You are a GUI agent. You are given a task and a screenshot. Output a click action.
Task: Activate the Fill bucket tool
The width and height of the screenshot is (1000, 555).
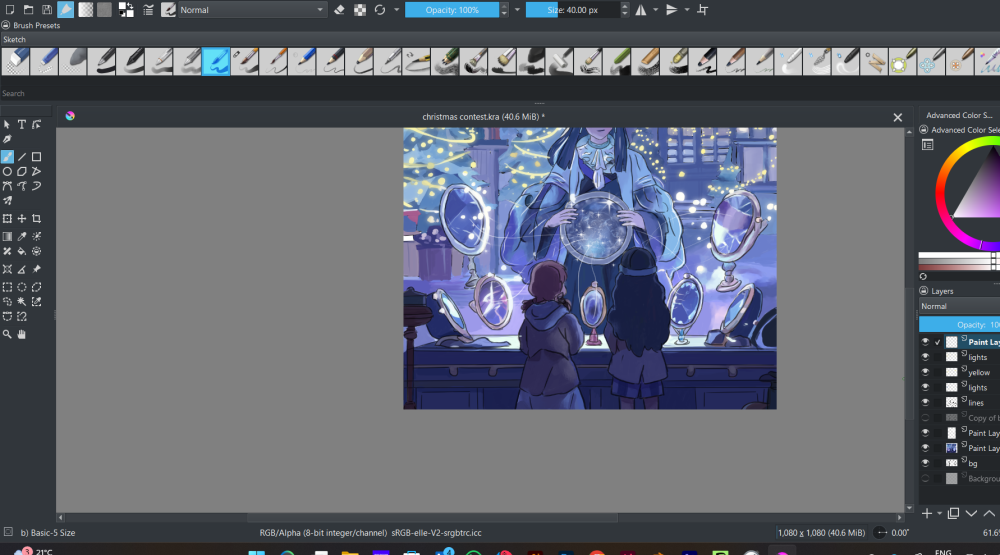22,251
